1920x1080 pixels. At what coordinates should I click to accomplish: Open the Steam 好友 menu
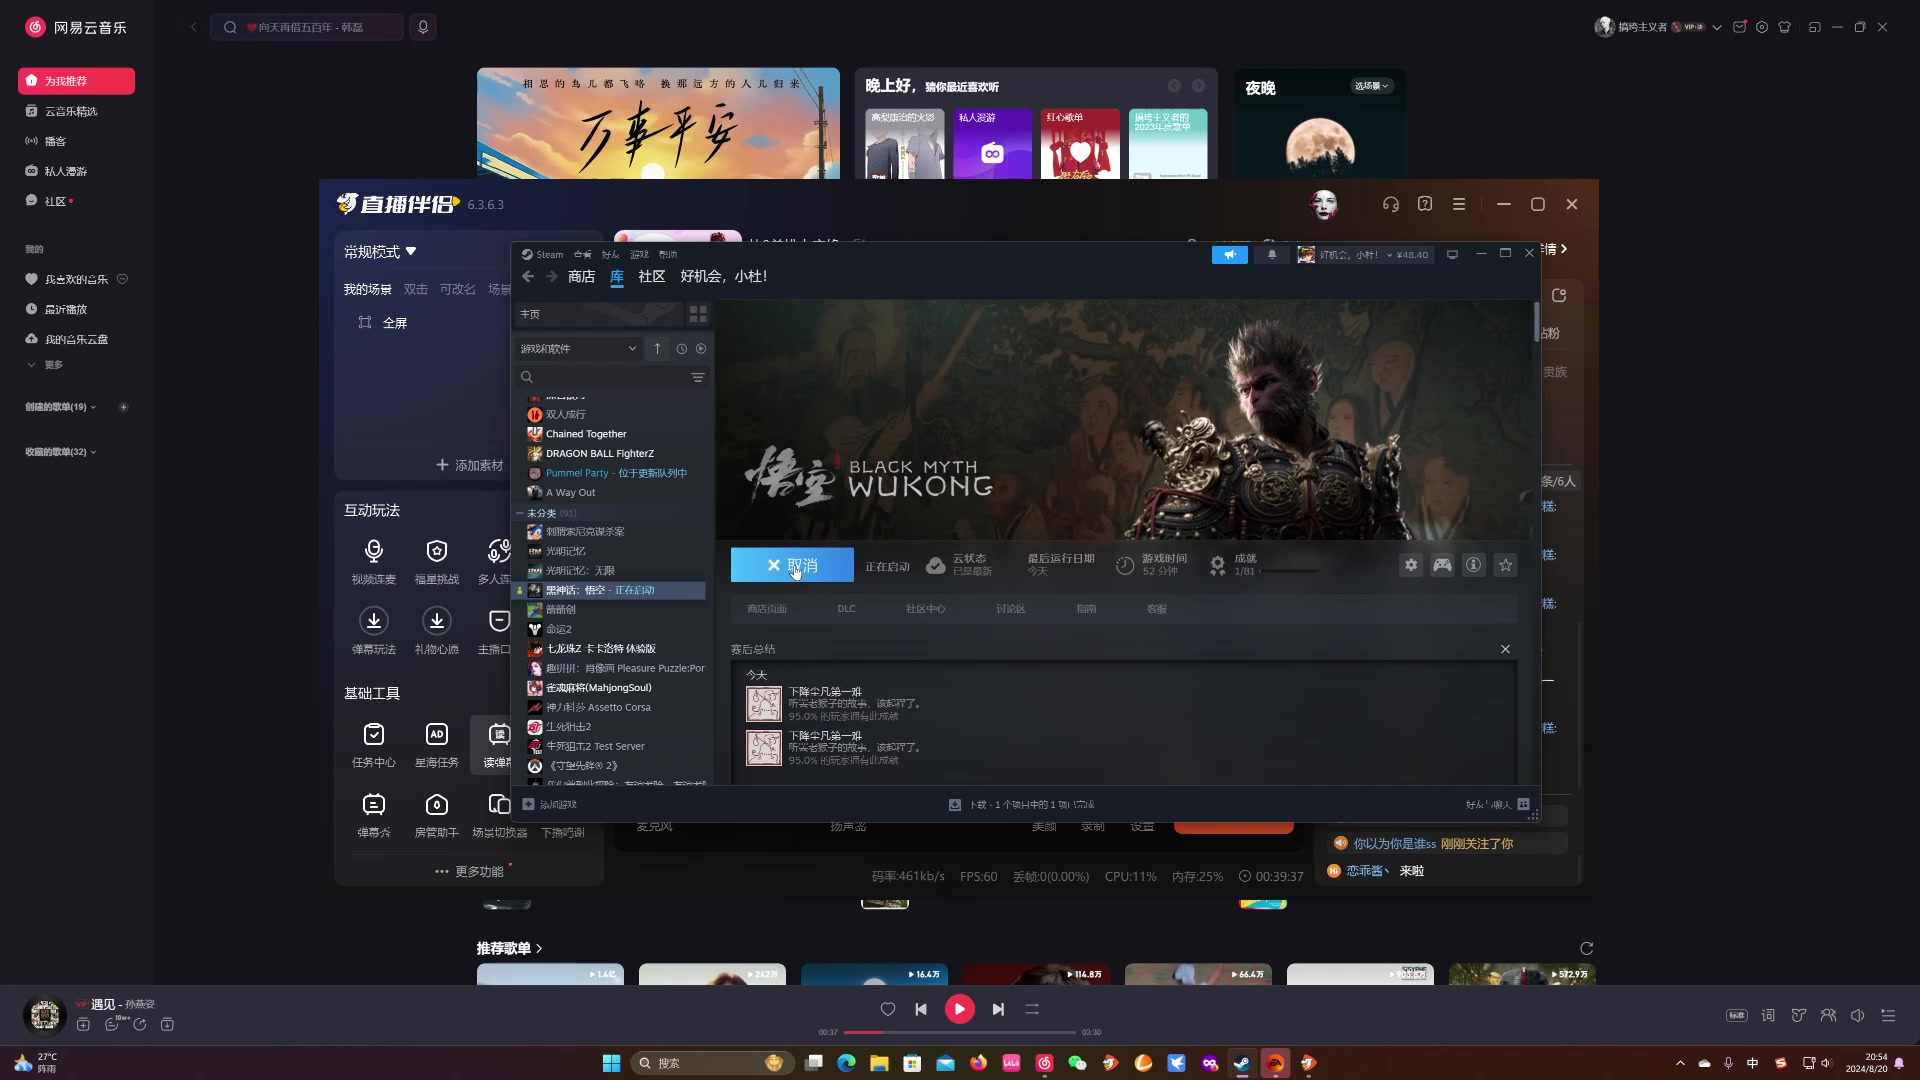click(610, 254)
